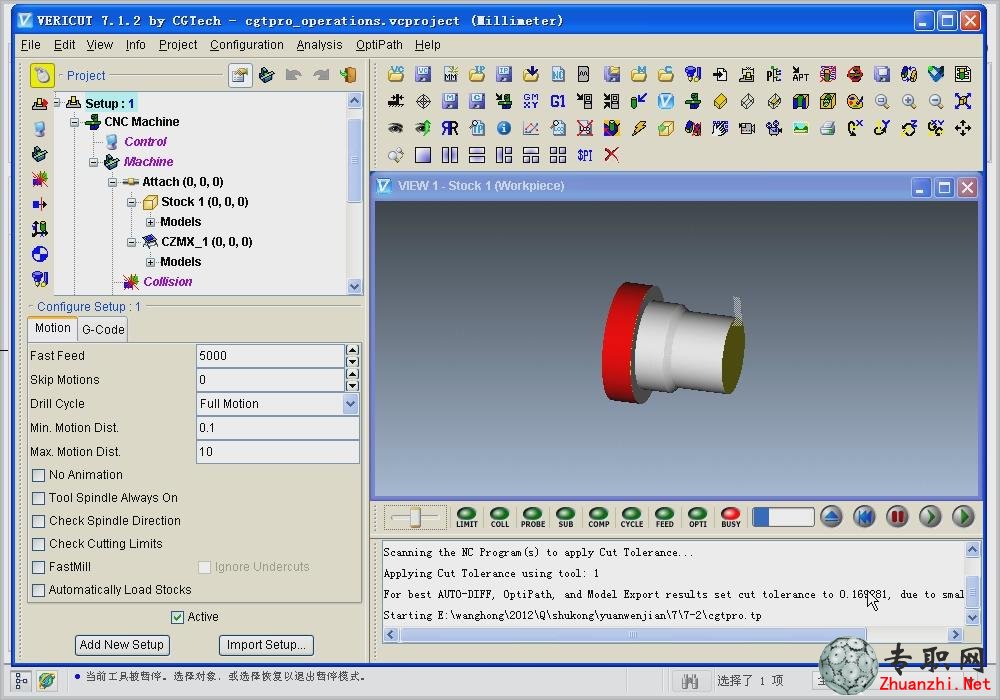This screenshot has height=700, width=1000.
Task: Open the Configuration menu
Action: click(247, 45)
